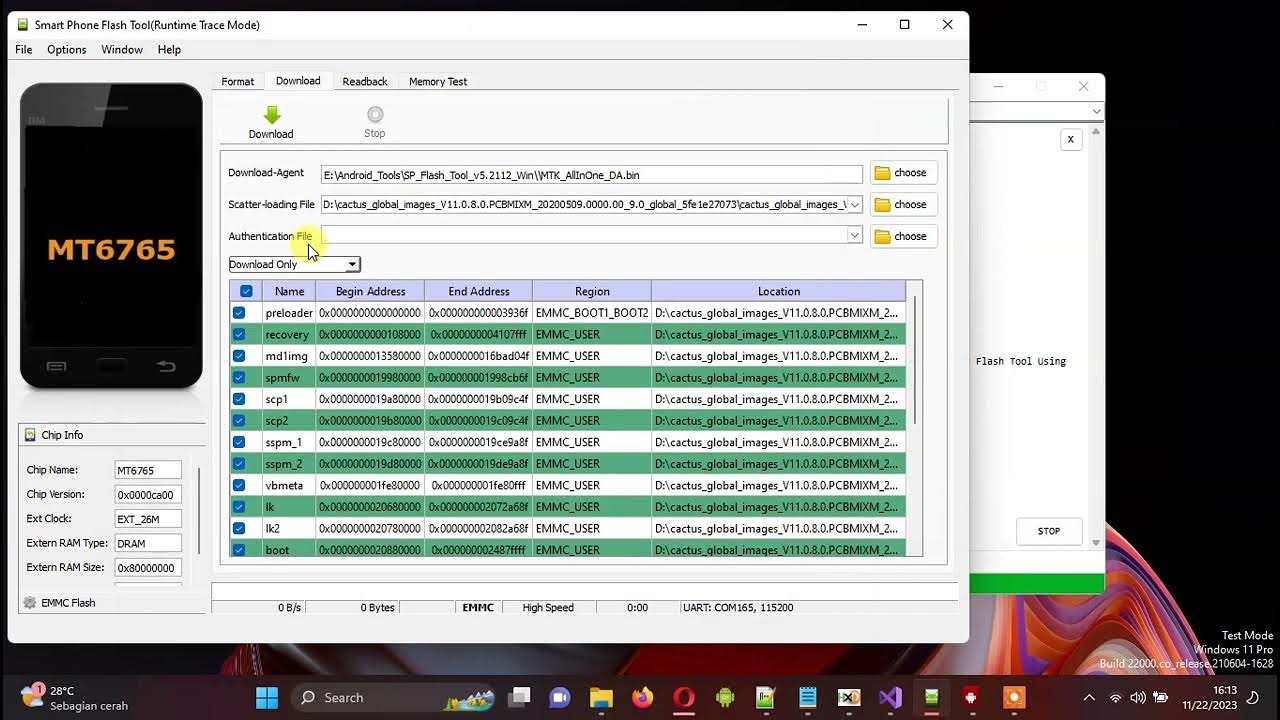Viewport: 1280px width, 720px height.
Task: Switch to the Format tab
Action: click(238, 81)
